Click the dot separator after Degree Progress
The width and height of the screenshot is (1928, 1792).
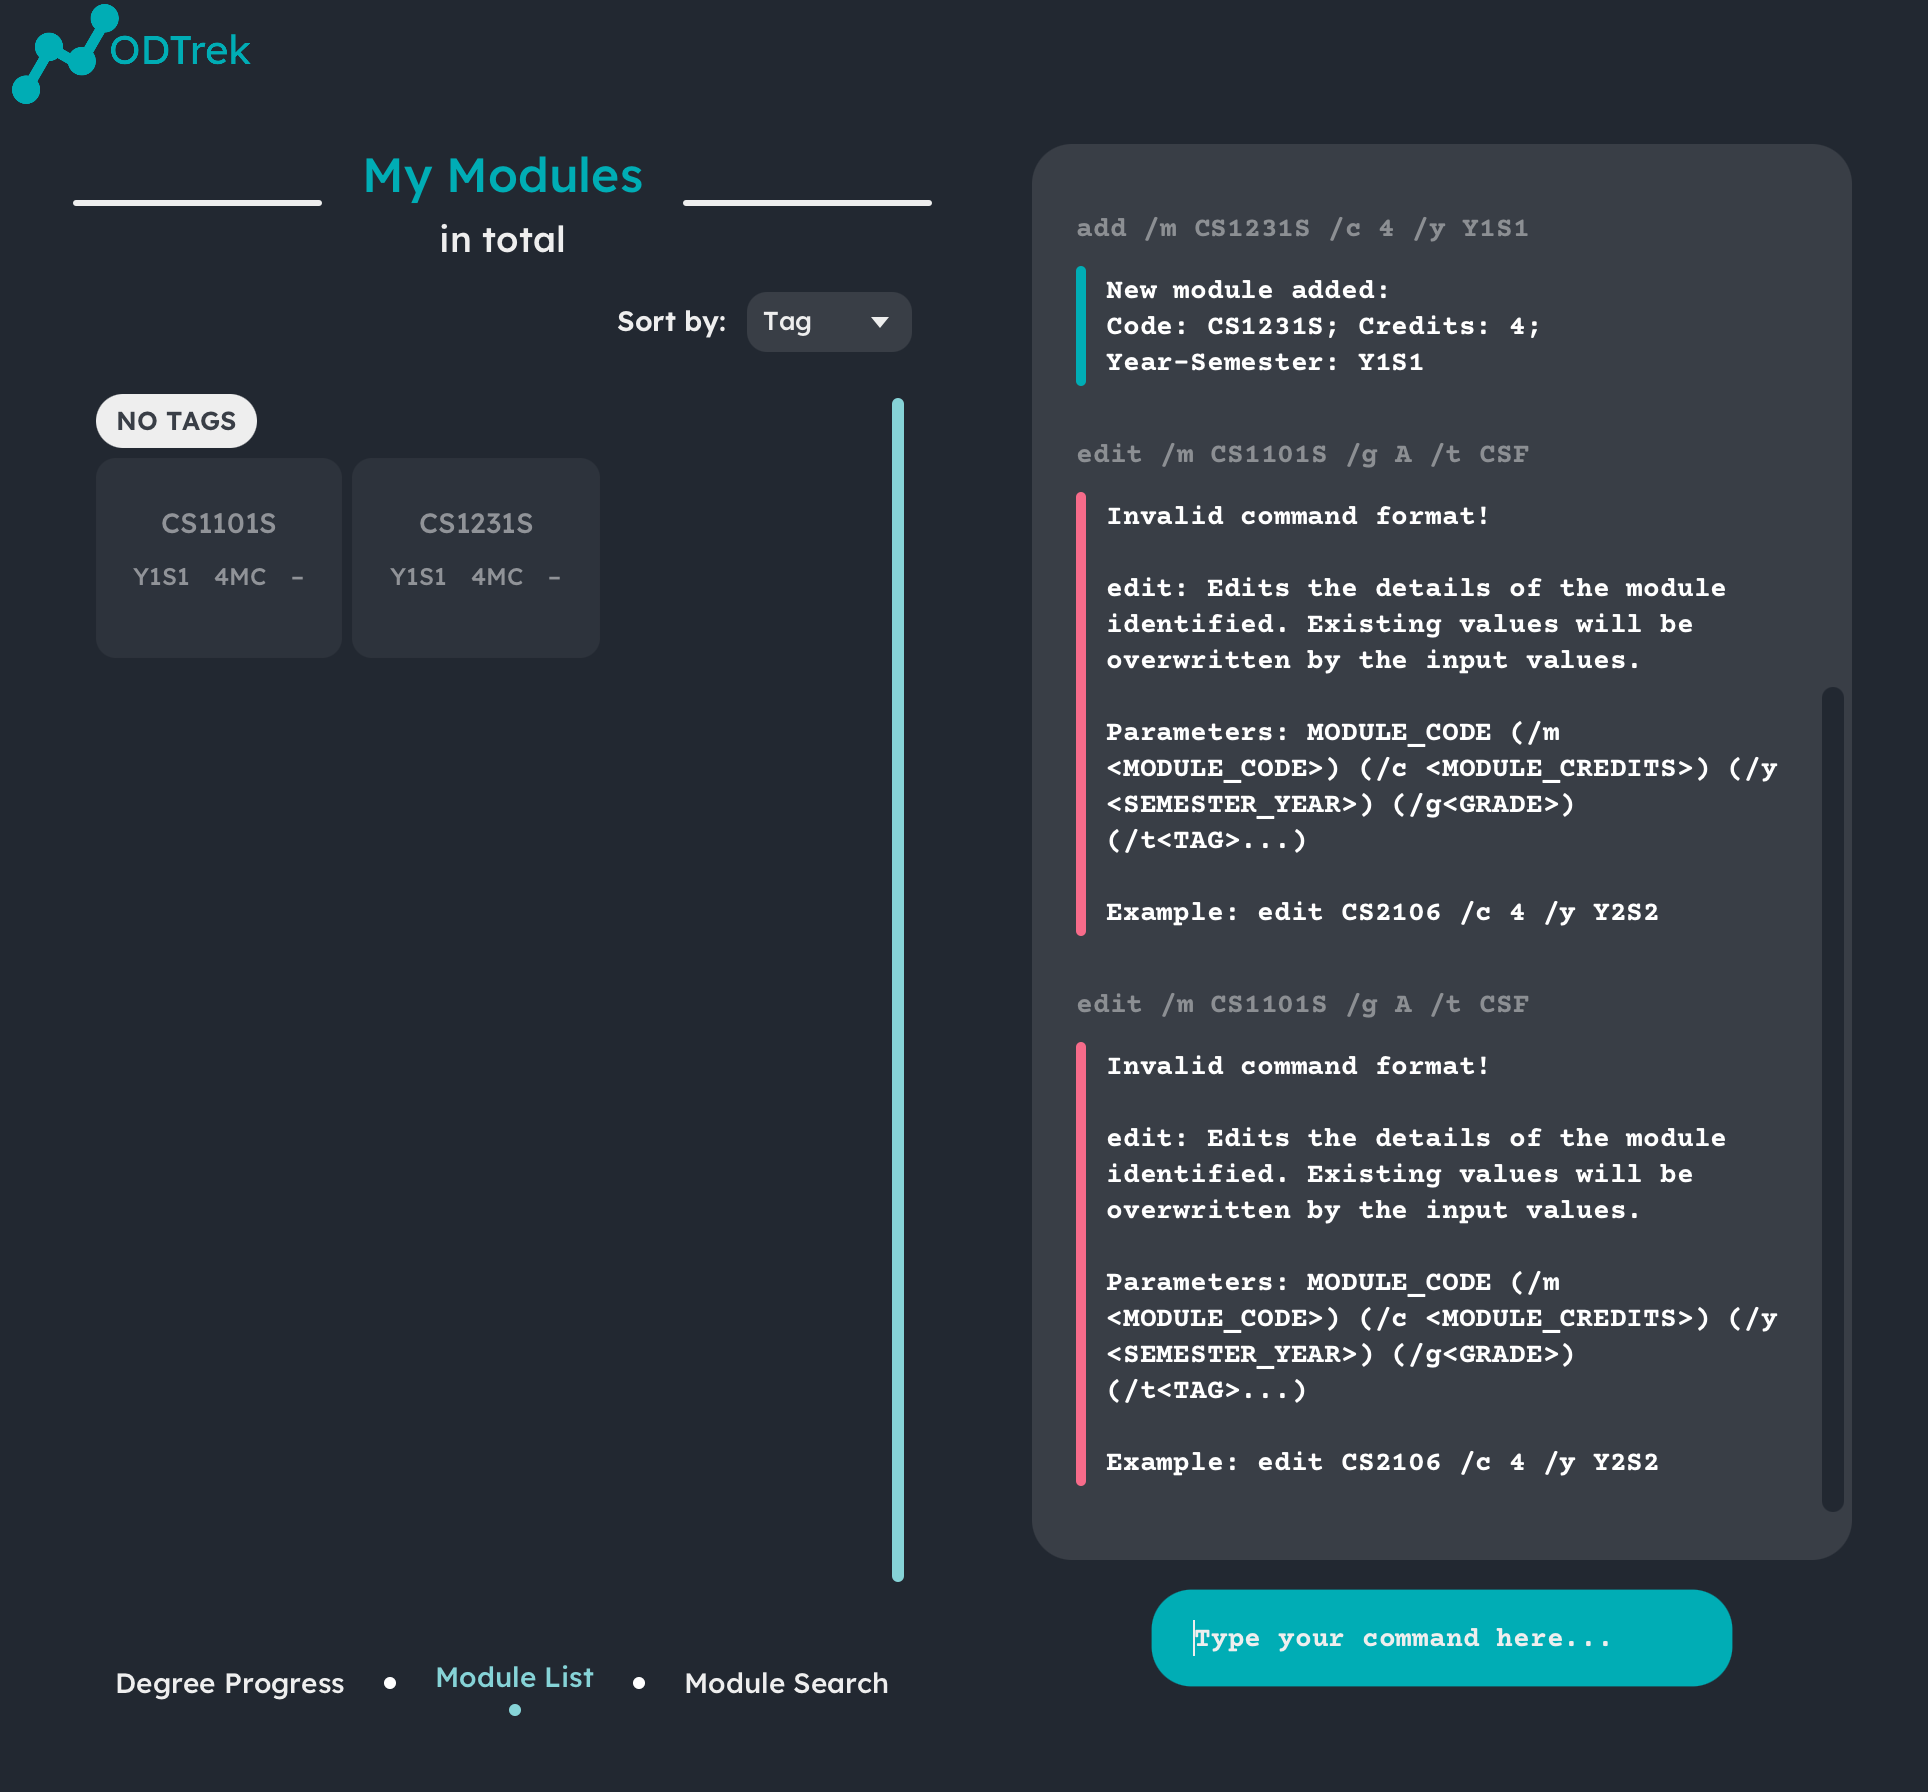pos(390,1683)
